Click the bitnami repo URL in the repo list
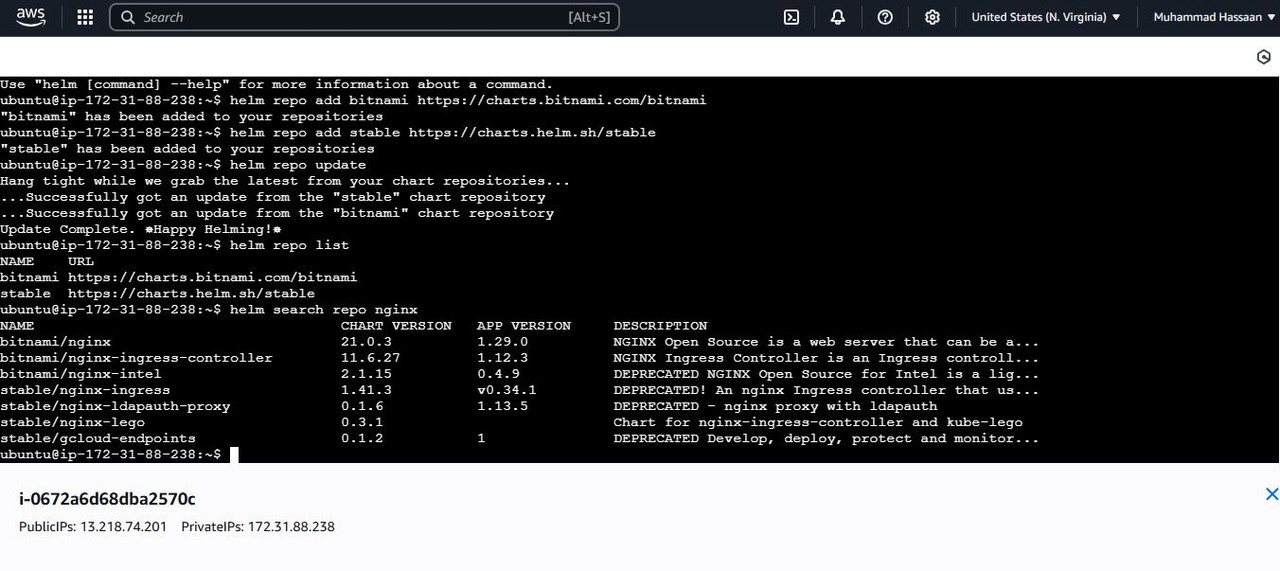This screenshot has width=1280, height=571. 212,277
